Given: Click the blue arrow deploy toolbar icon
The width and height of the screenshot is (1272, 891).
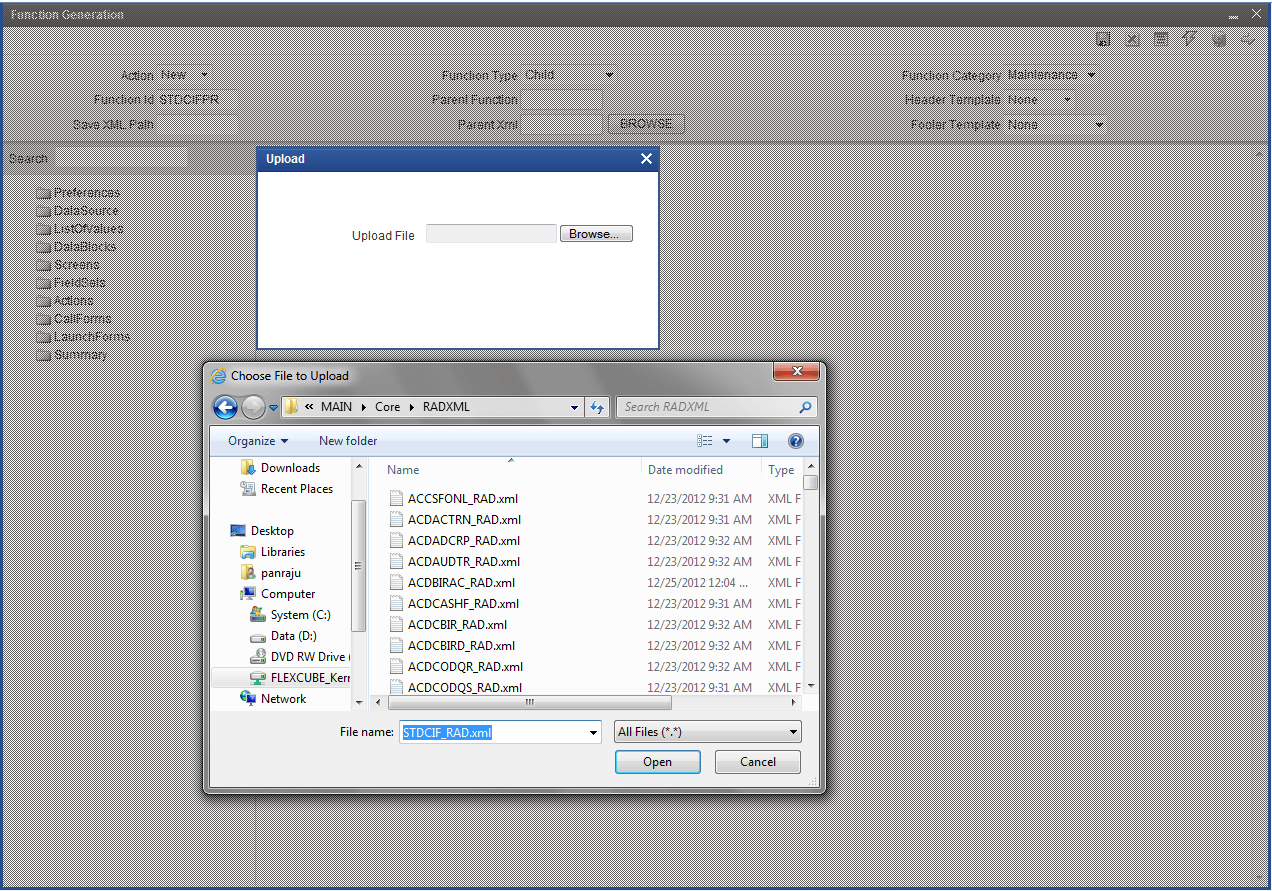Looking at the screenshot, I should [x=1219, y=40].
